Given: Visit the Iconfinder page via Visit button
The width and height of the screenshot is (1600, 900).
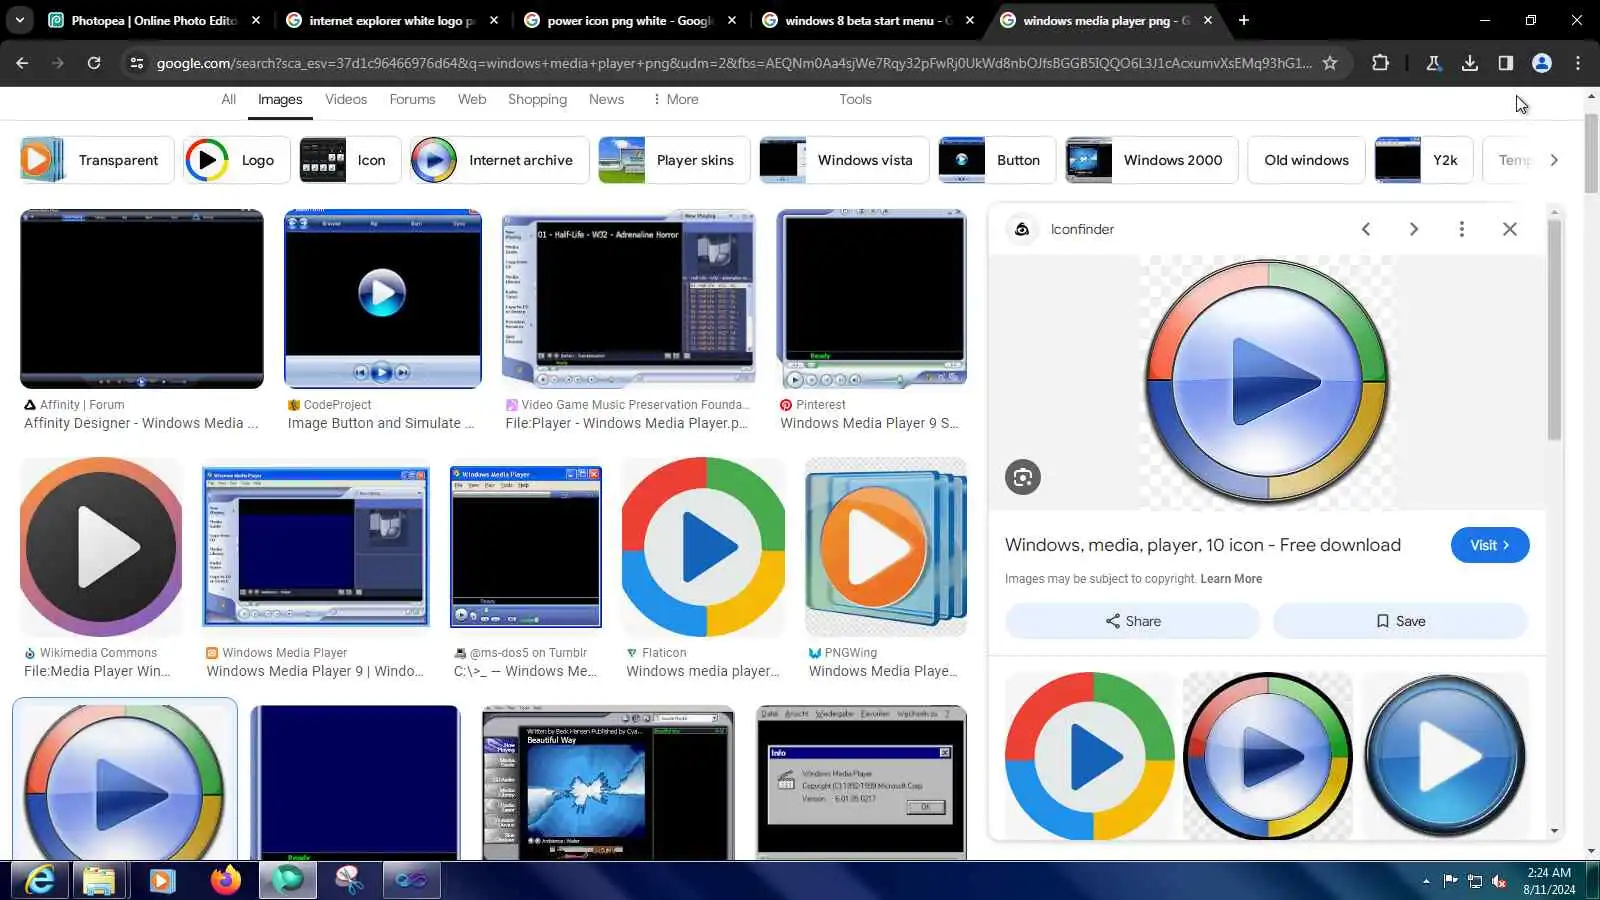Looking at the screenshot, I should point(1490,545).
